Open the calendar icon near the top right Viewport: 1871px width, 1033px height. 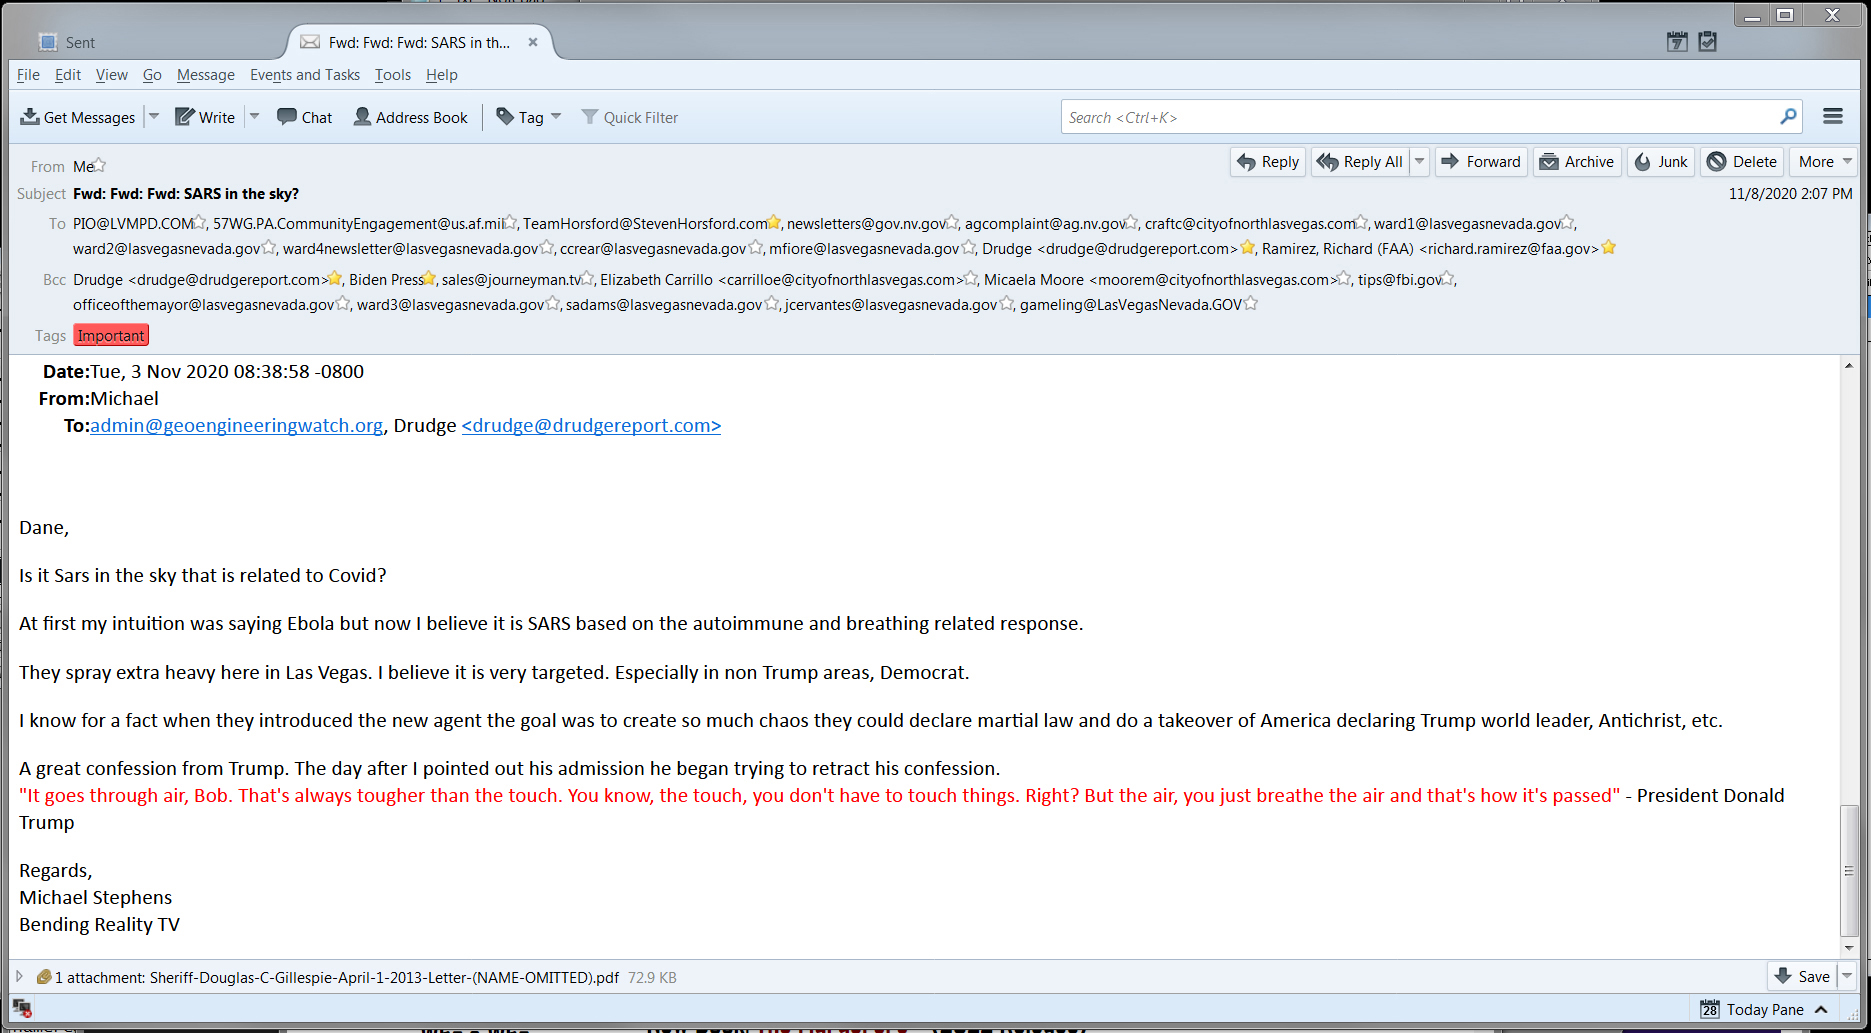1676,41
